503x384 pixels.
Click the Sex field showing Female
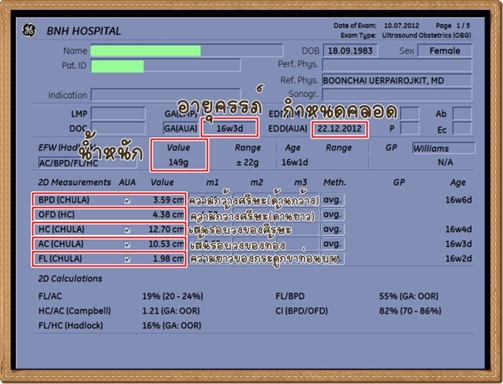(445, 51)
